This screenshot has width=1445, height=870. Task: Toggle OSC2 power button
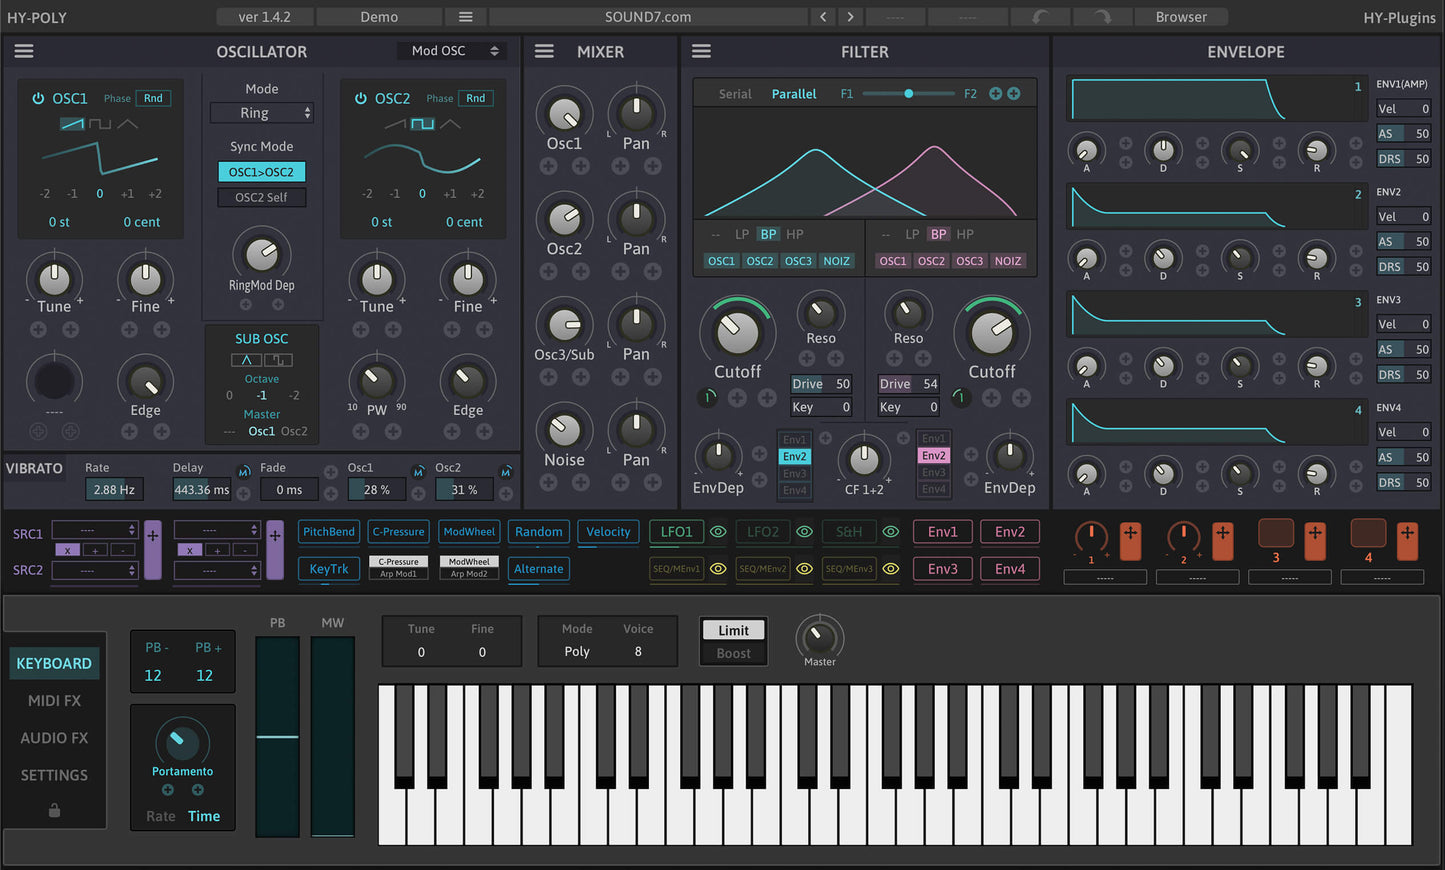[x=361, y=98]
